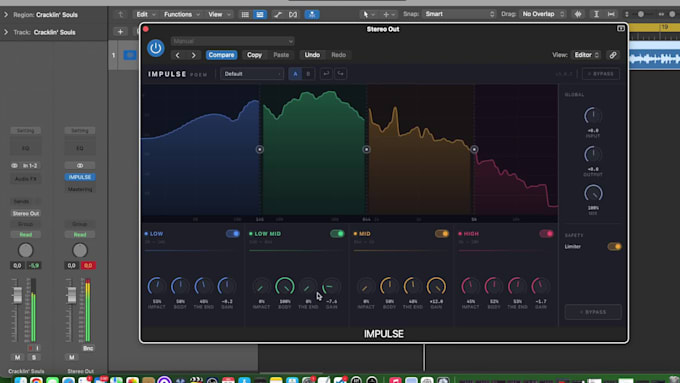Click track one's region icon
This screenshot has width=680, height=383.
[130, 55]
